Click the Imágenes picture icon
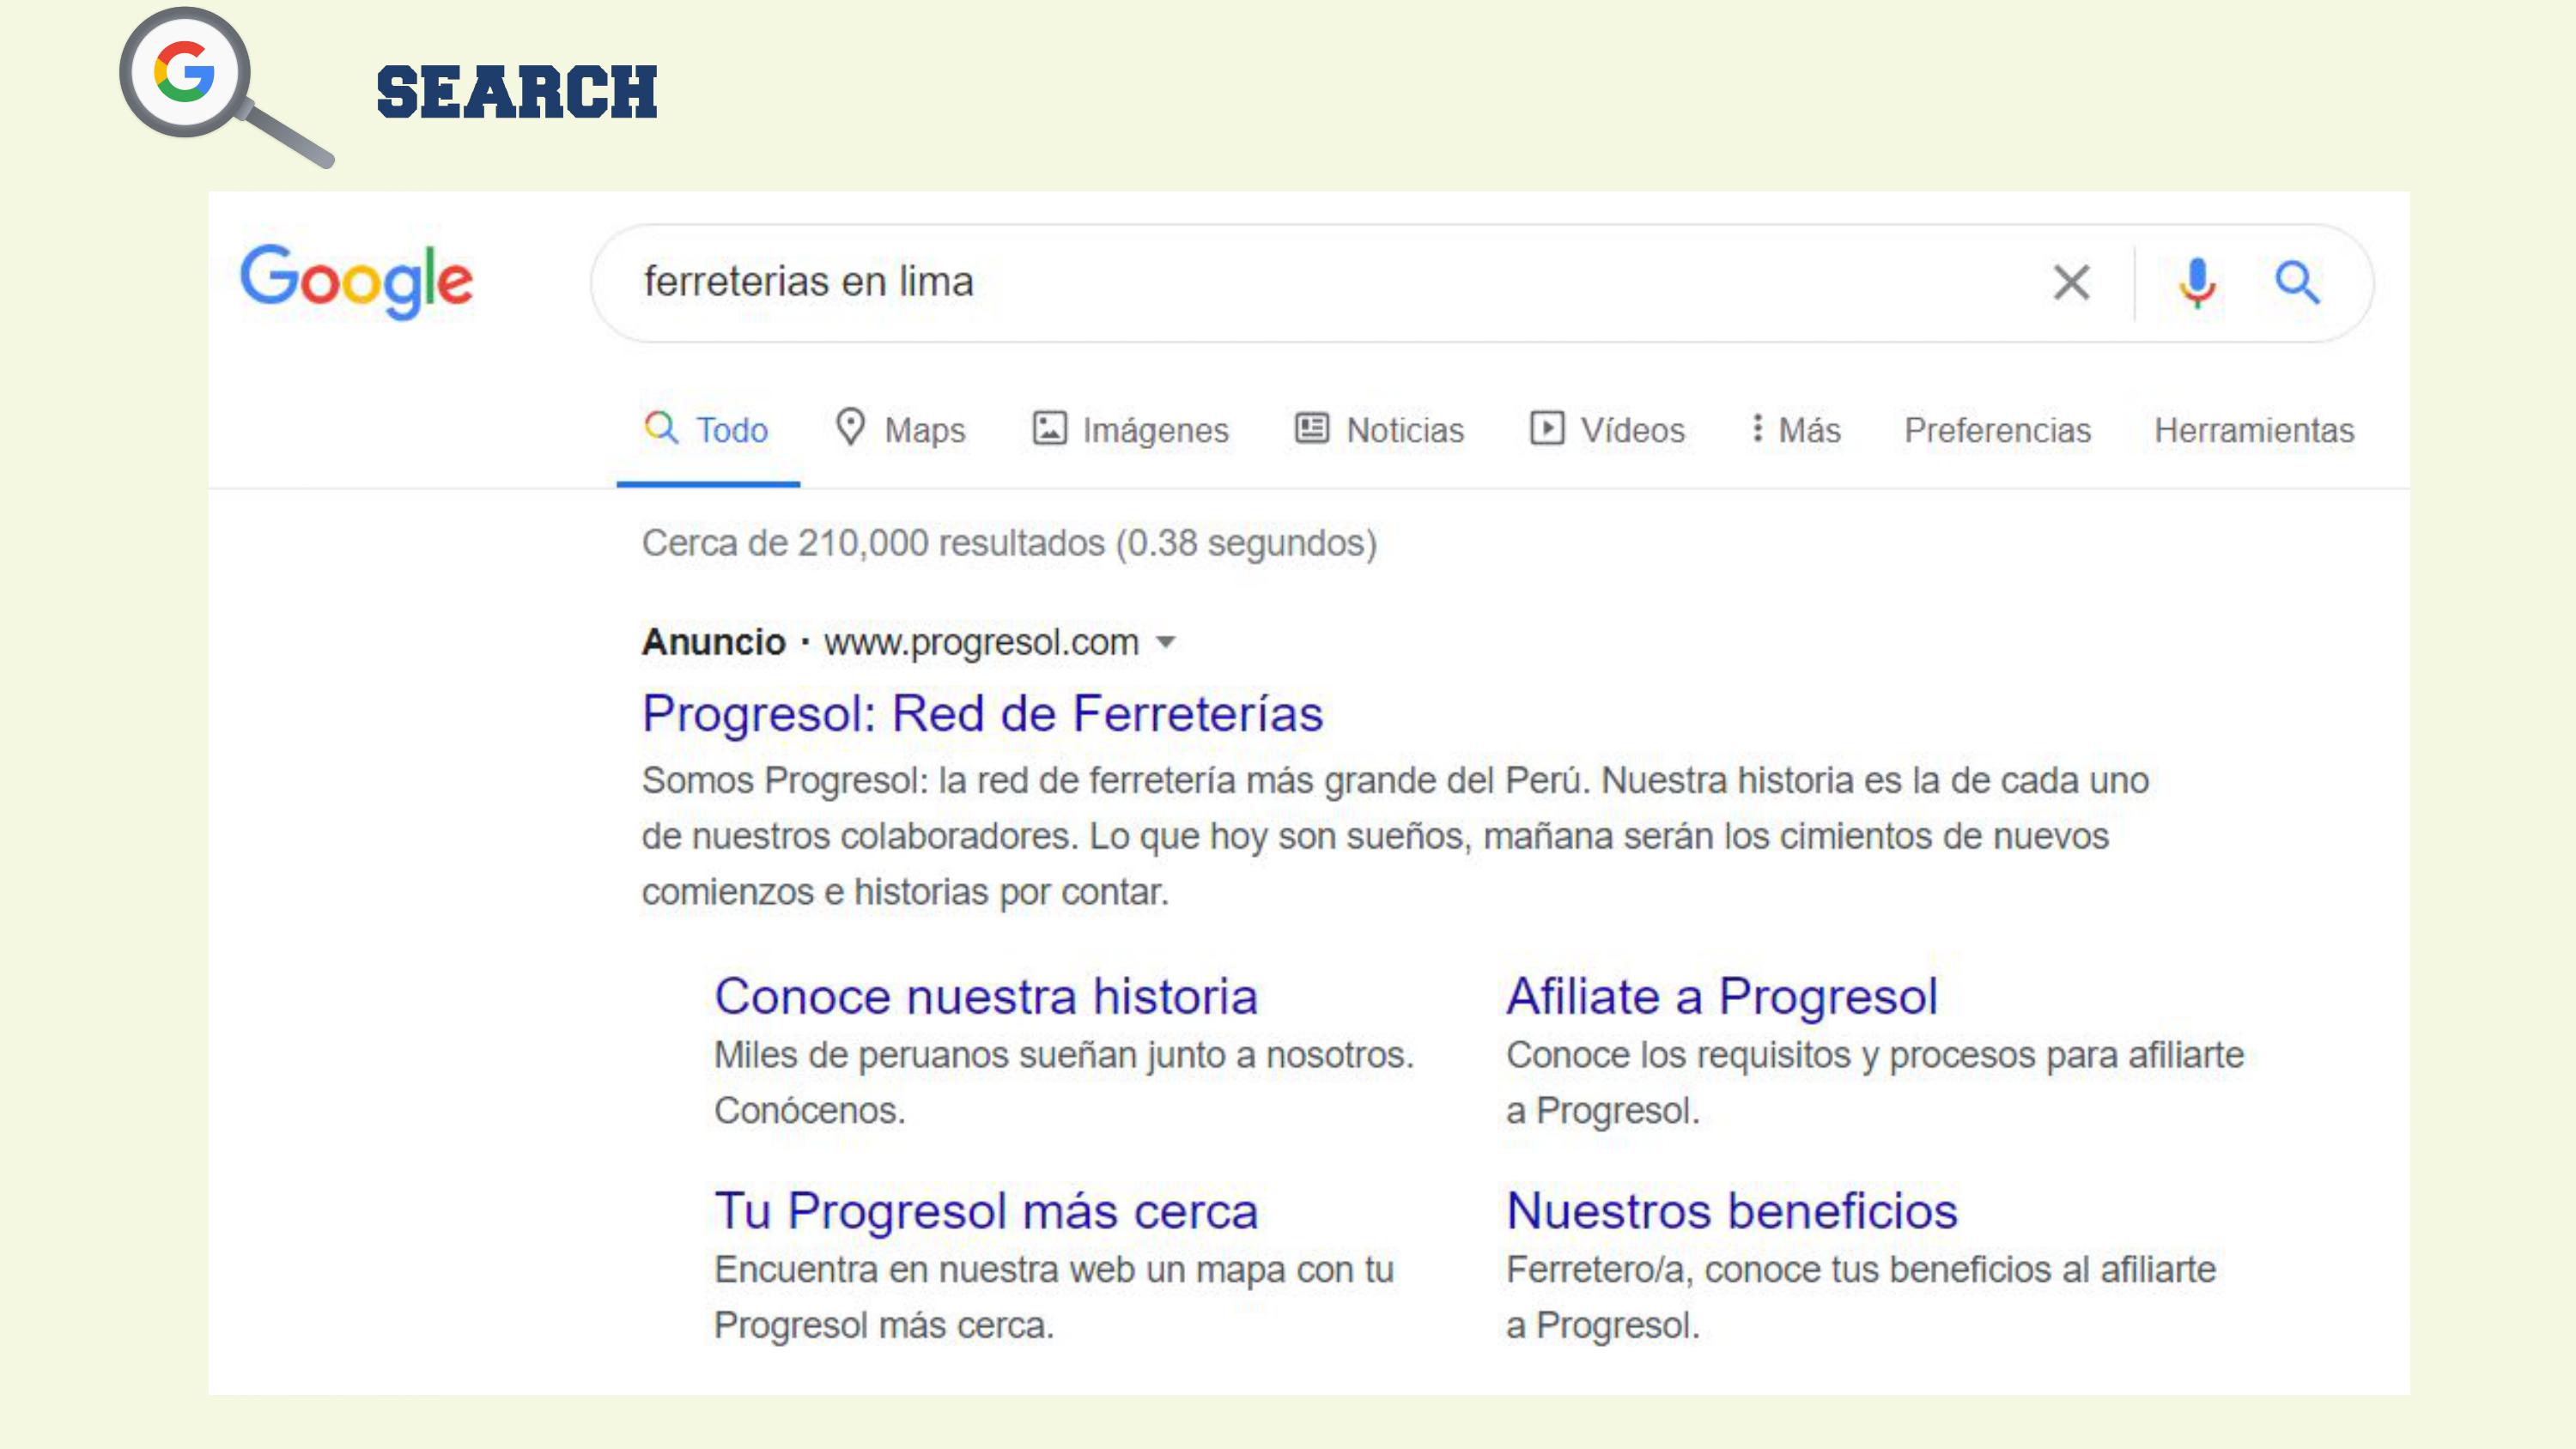 1049,428
